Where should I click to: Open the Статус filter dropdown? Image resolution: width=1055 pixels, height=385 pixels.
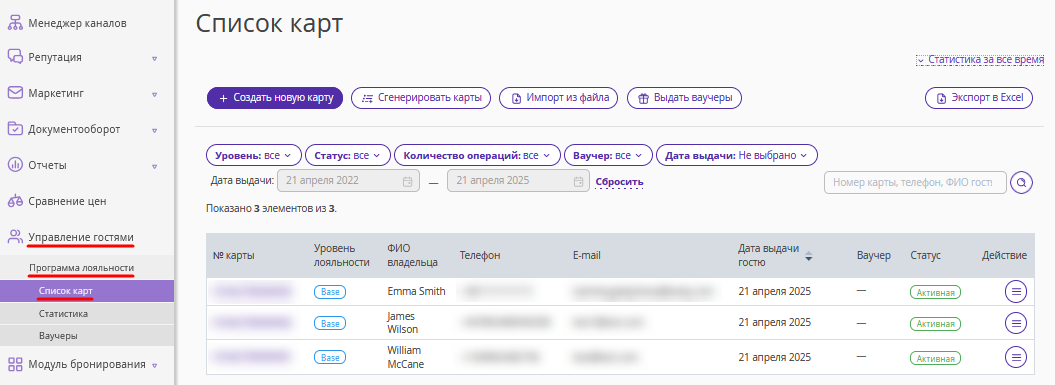tap(347, 155)
